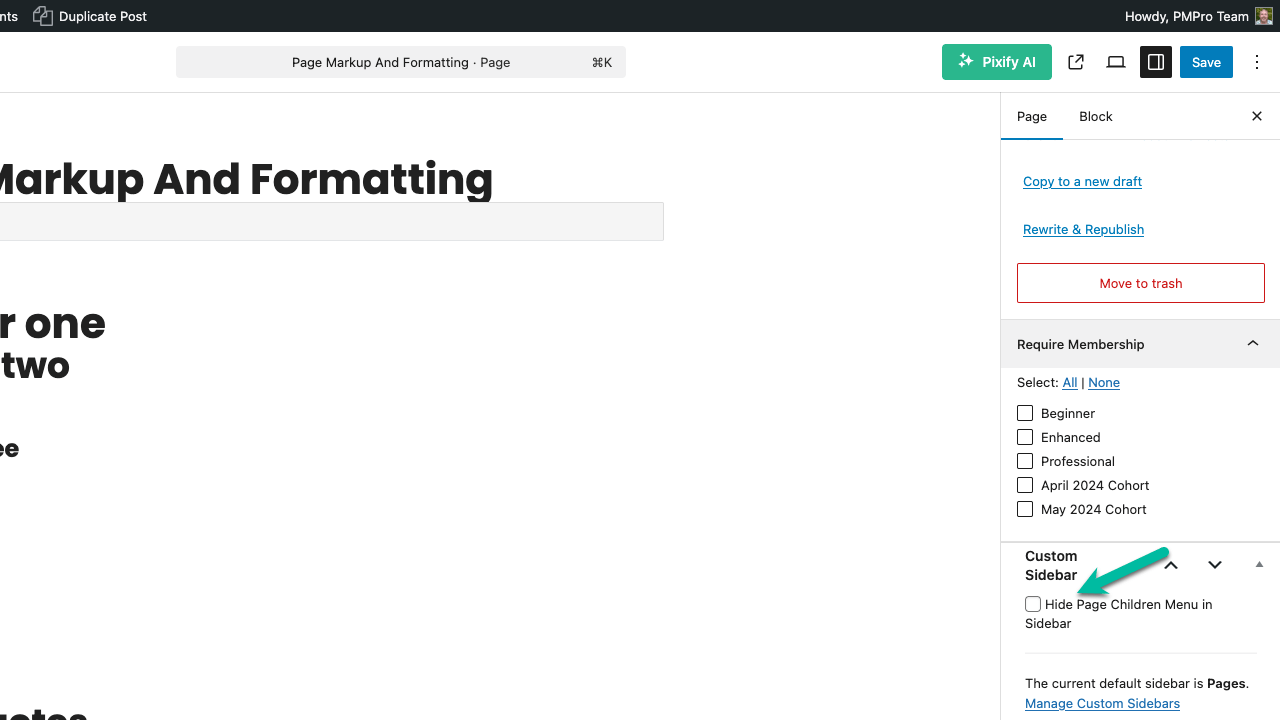Move Custom Sidebar panel up
The image size is (1280, 720).
(1171, 565)
